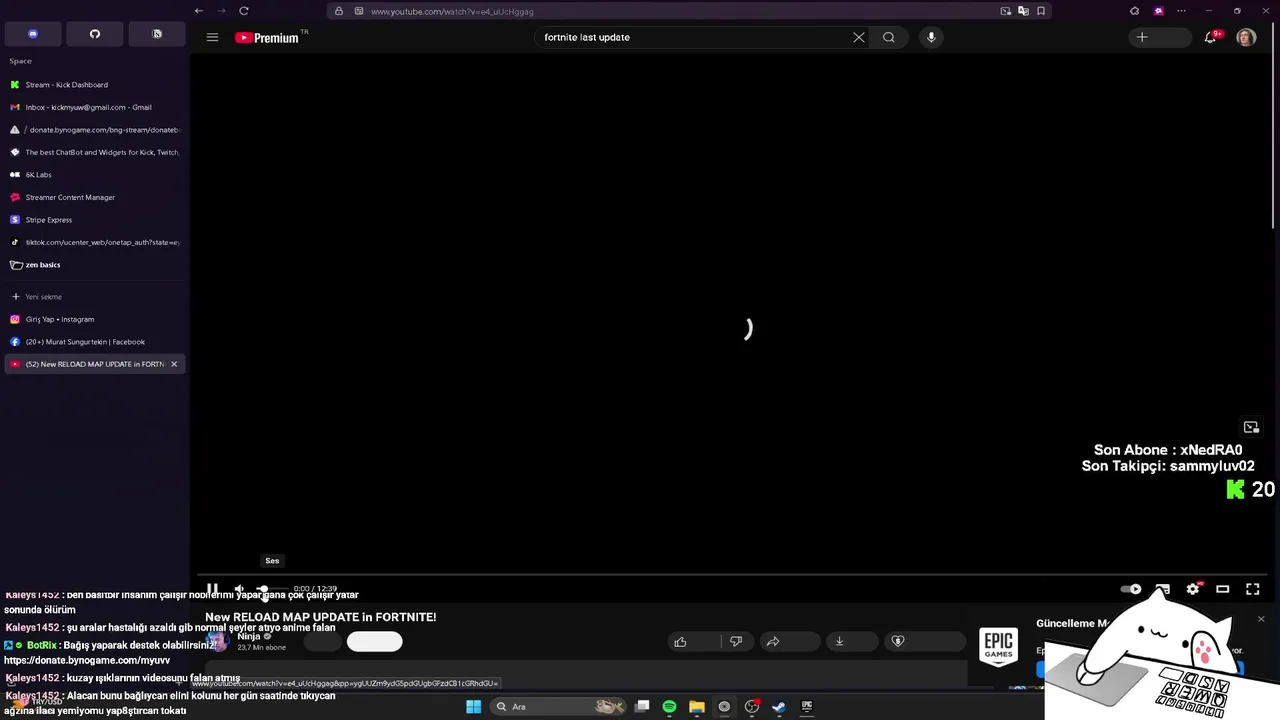Screen dimensions: 1280x720
Task: Open YouTube notifications bell
Action: click(x=1210, y=37)
